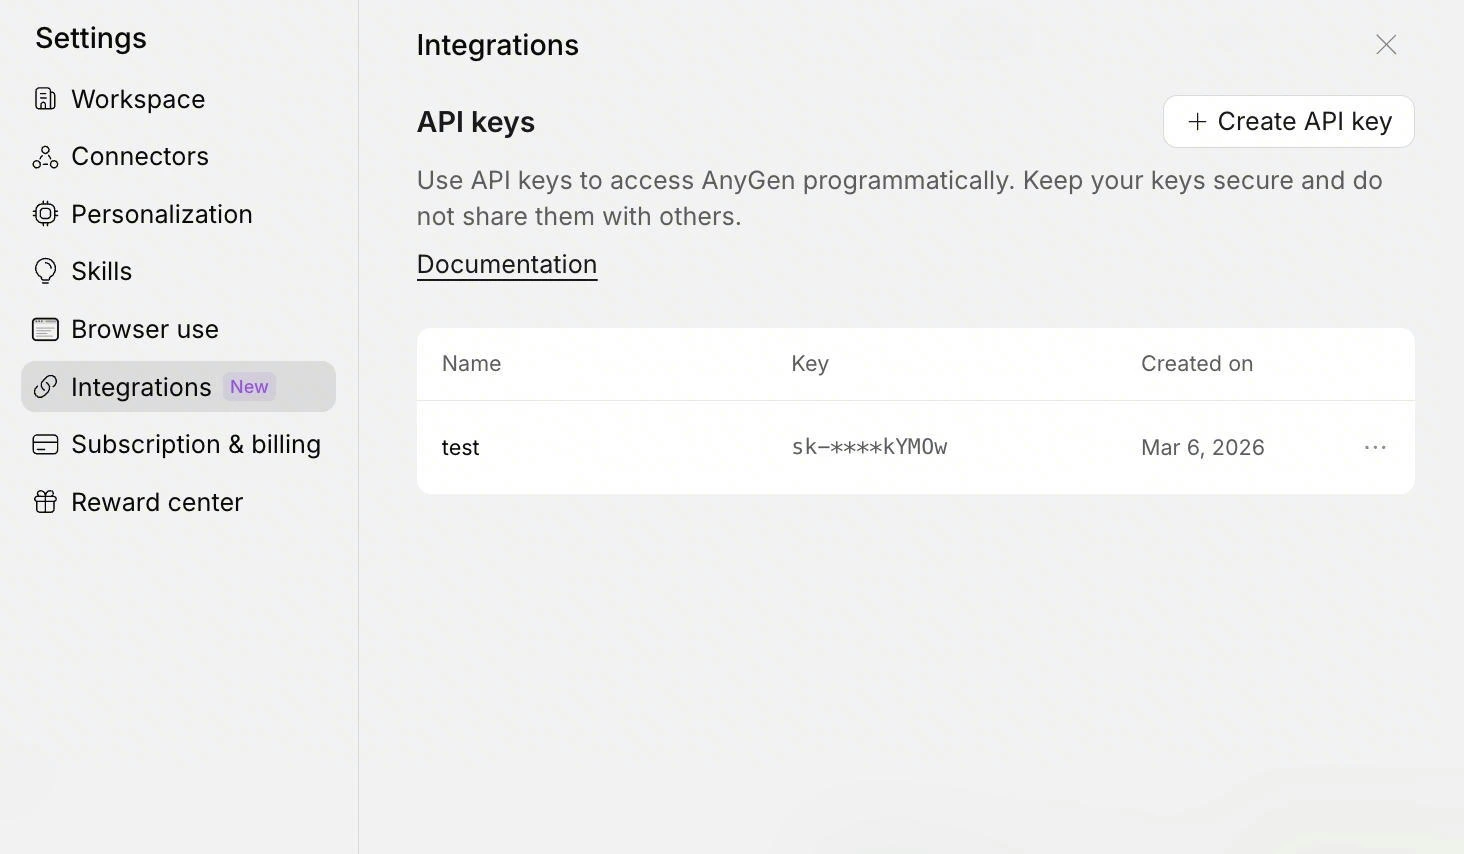Image resolution: width=1464 pixels, height=854 pixels.
Task: Select the test key name cell
Action: click(x=460, y=448)
